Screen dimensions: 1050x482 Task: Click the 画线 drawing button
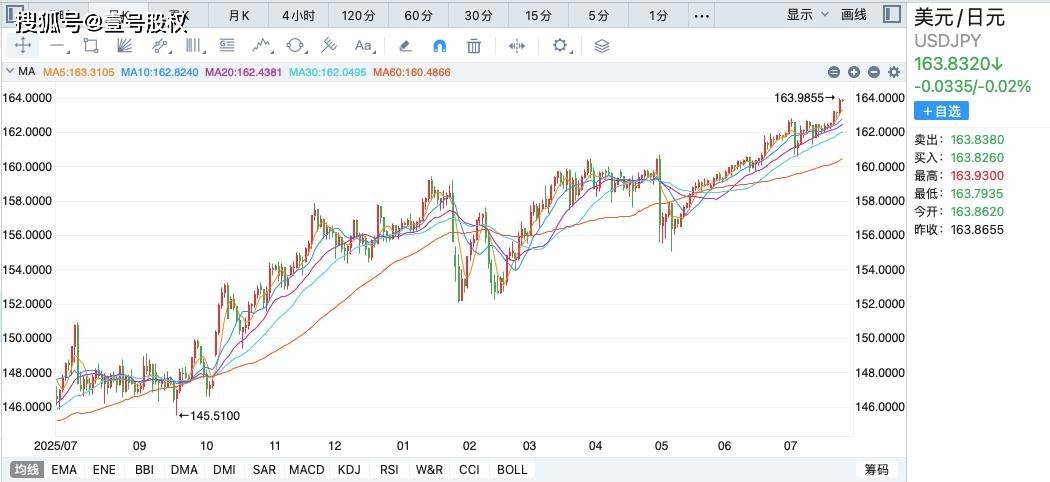(854, 15)
